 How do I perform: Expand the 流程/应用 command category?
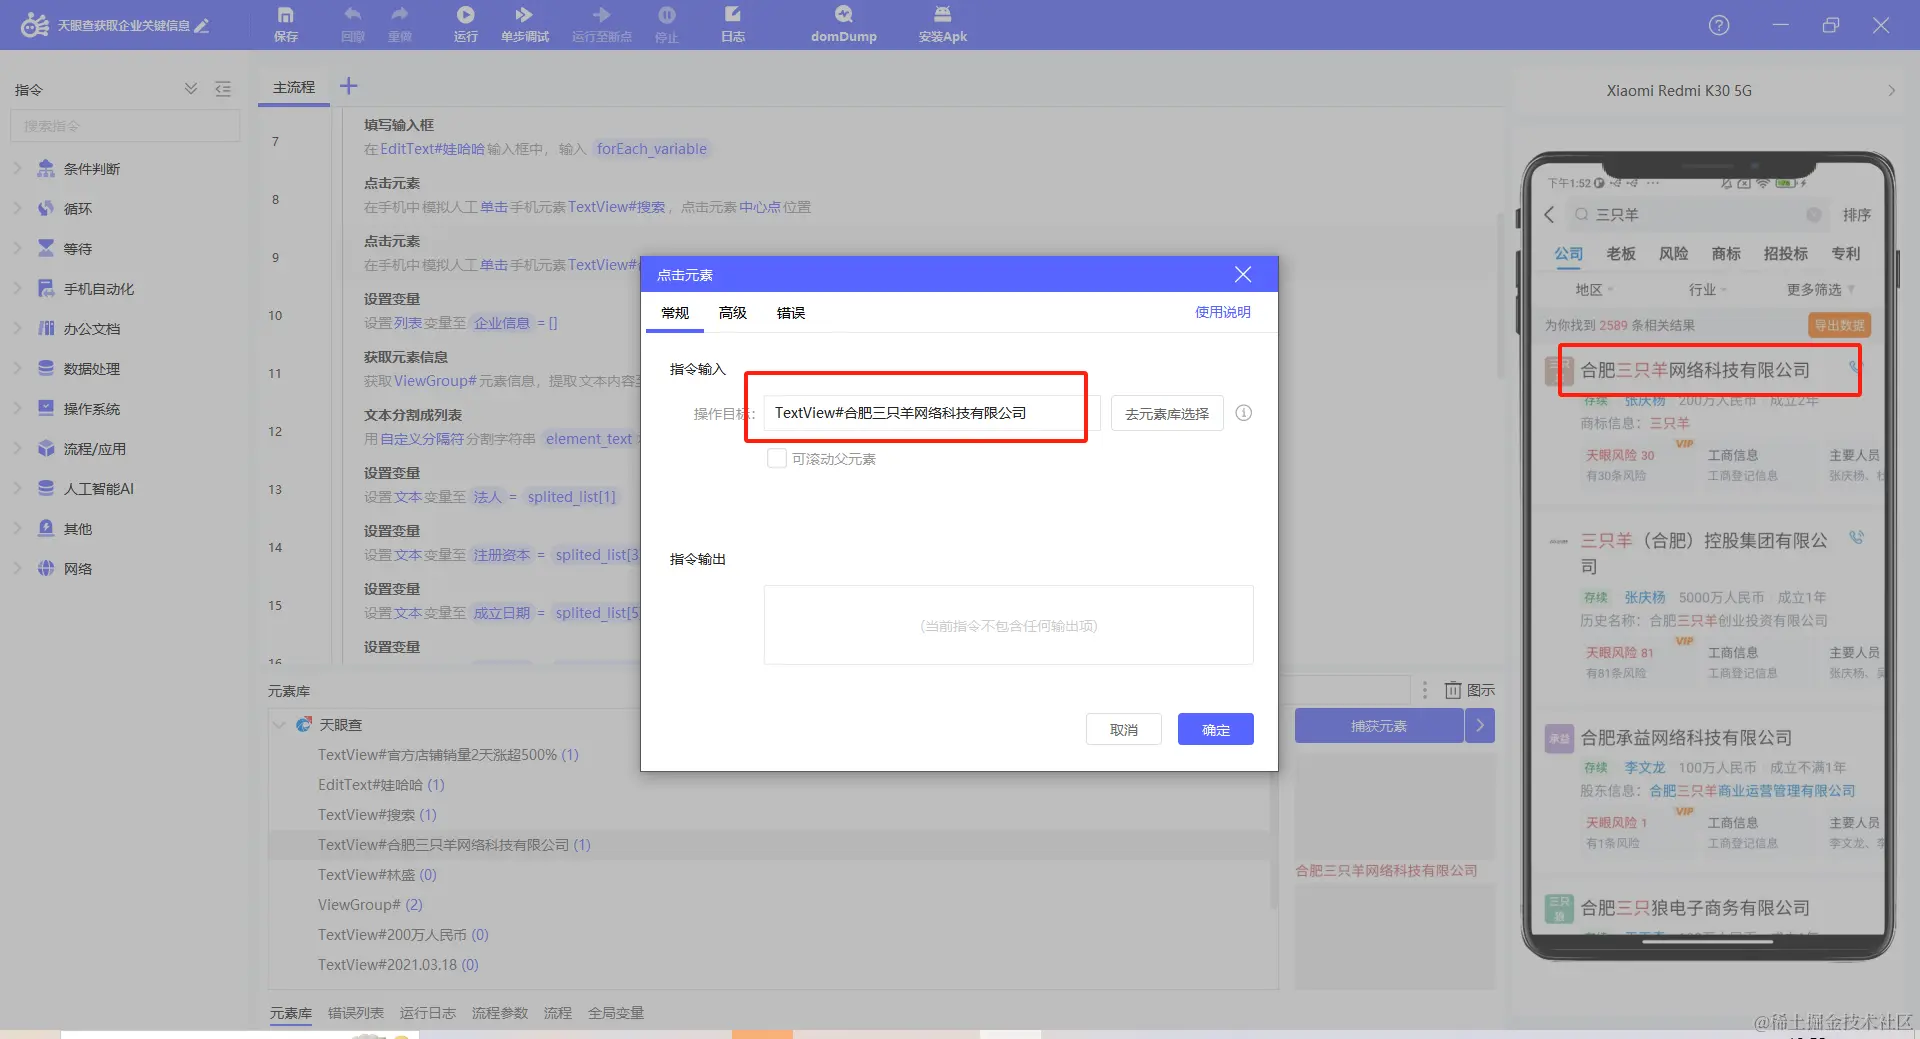pyautogui.click(x=17, y=449)
